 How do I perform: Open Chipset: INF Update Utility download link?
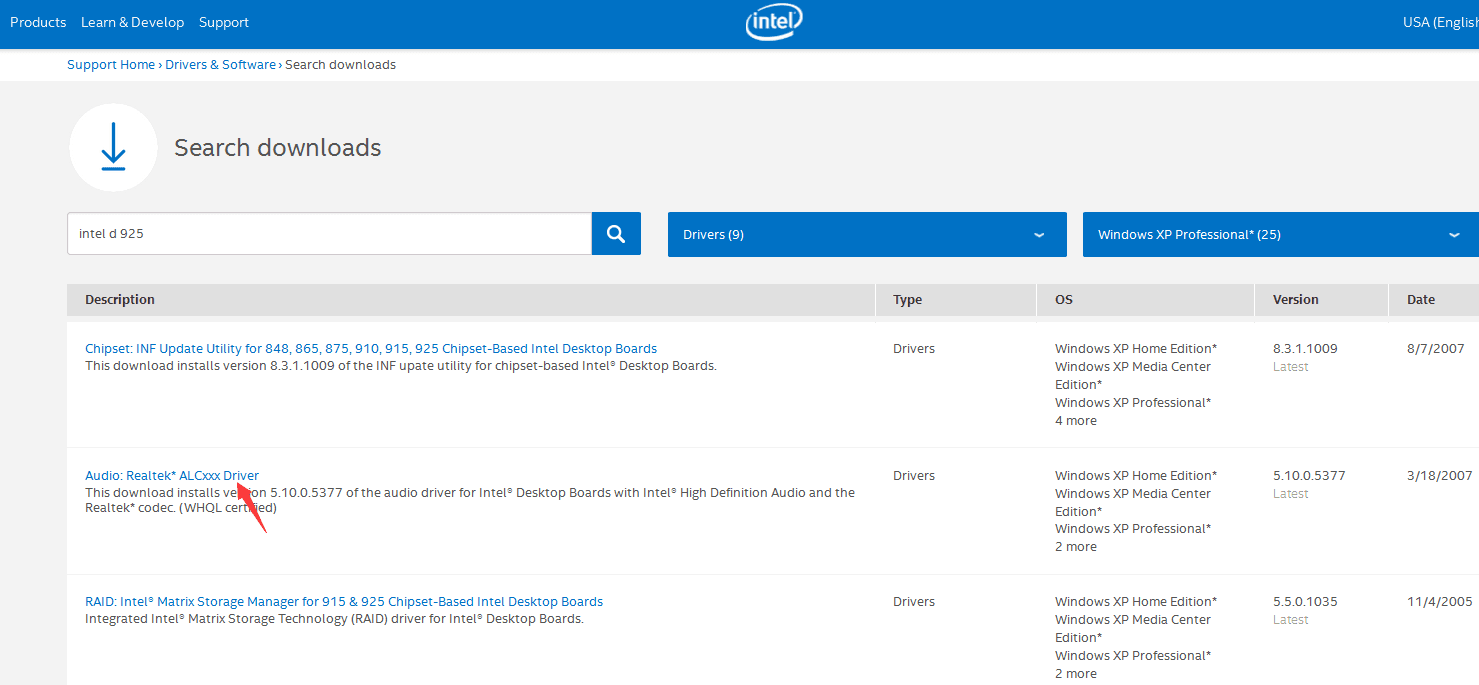(371, 349)
